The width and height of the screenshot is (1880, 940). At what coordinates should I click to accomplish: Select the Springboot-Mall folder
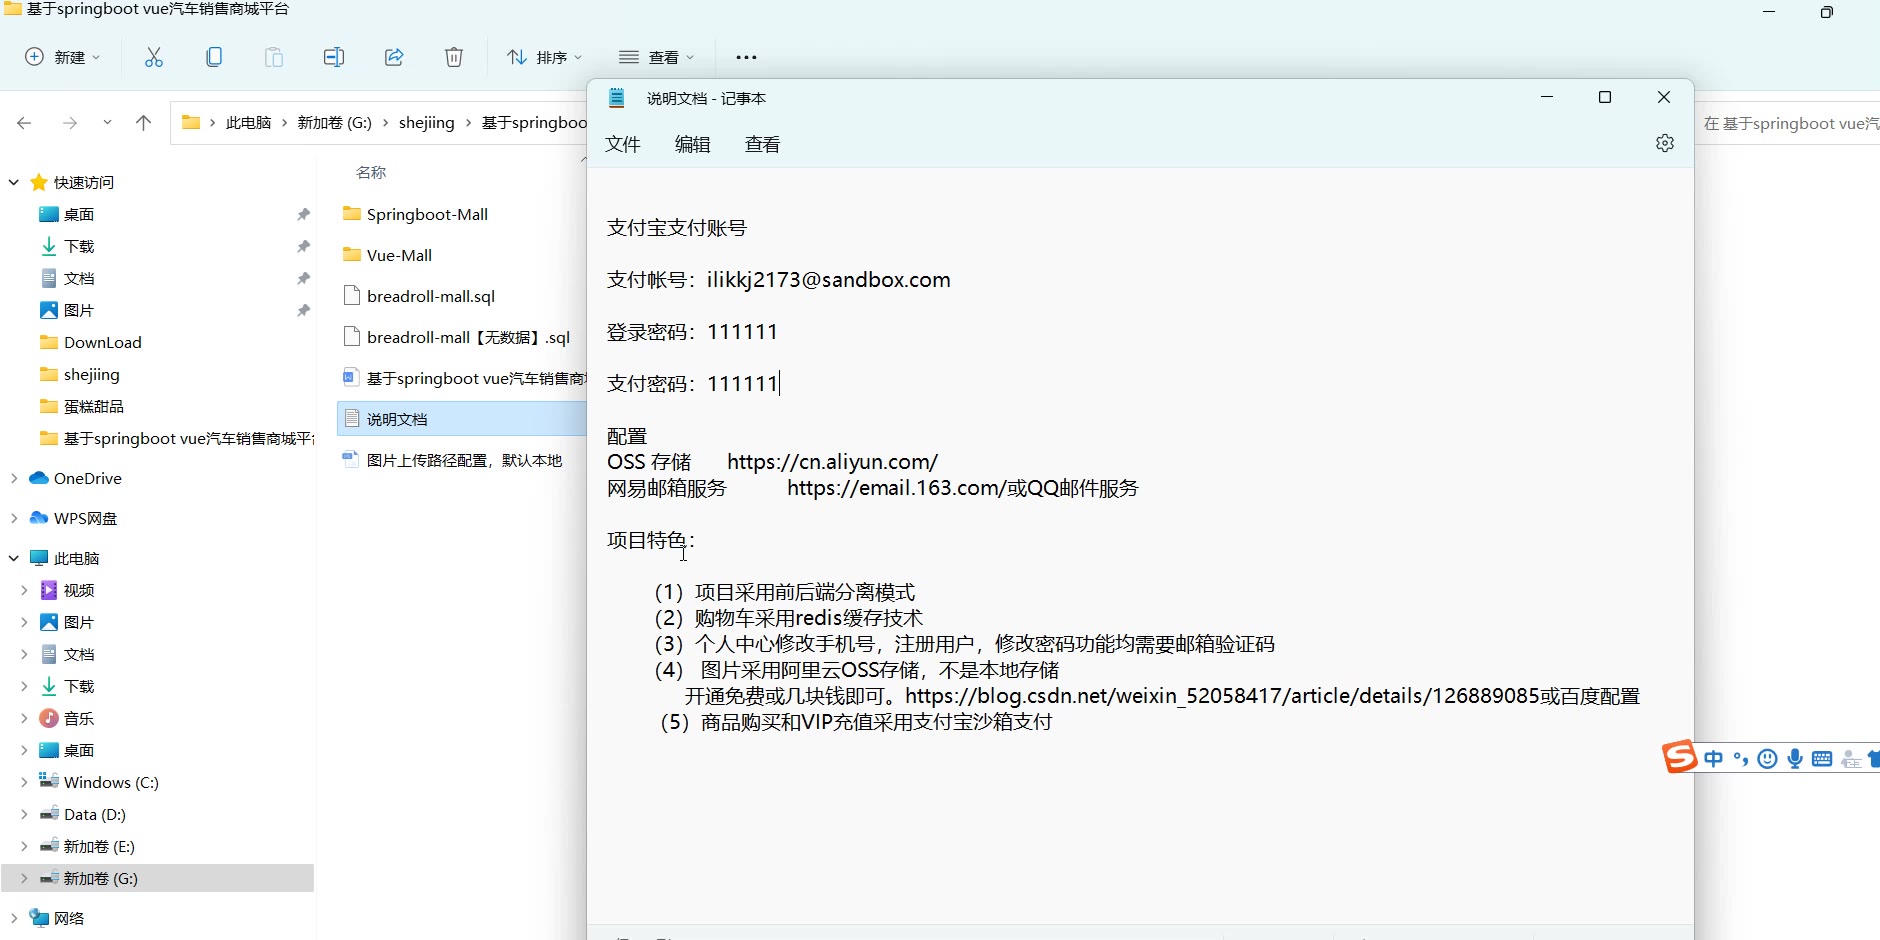(427, 214)
